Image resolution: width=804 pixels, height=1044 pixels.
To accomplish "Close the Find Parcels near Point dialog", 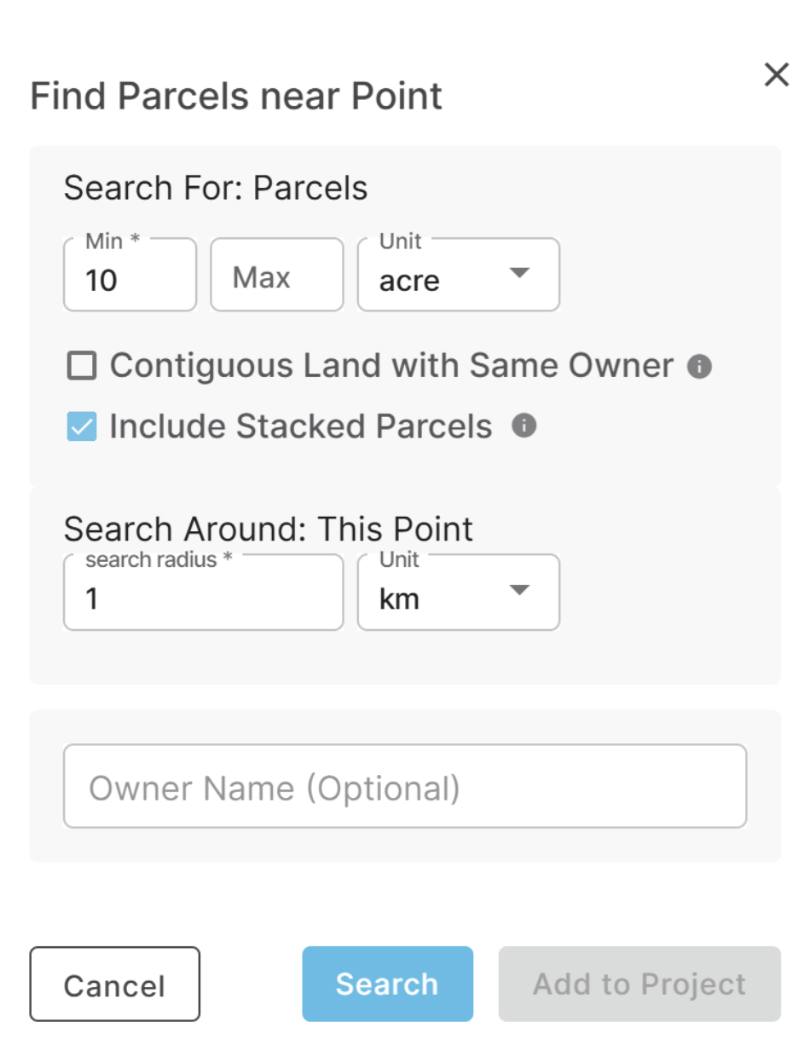I will coord(776,75).
